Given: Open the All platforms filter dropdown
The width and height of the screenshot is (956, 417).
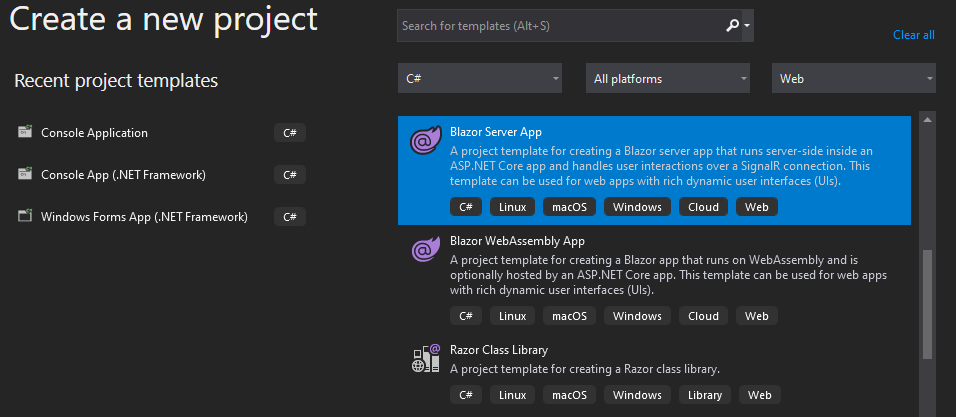Looking at the screenshot, I should 667,78.
